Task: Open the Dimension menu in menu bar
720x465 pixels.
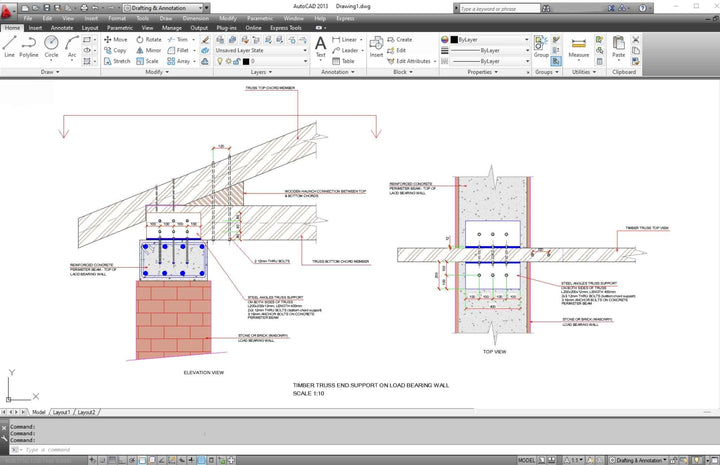Action: (x=196, y=18)
